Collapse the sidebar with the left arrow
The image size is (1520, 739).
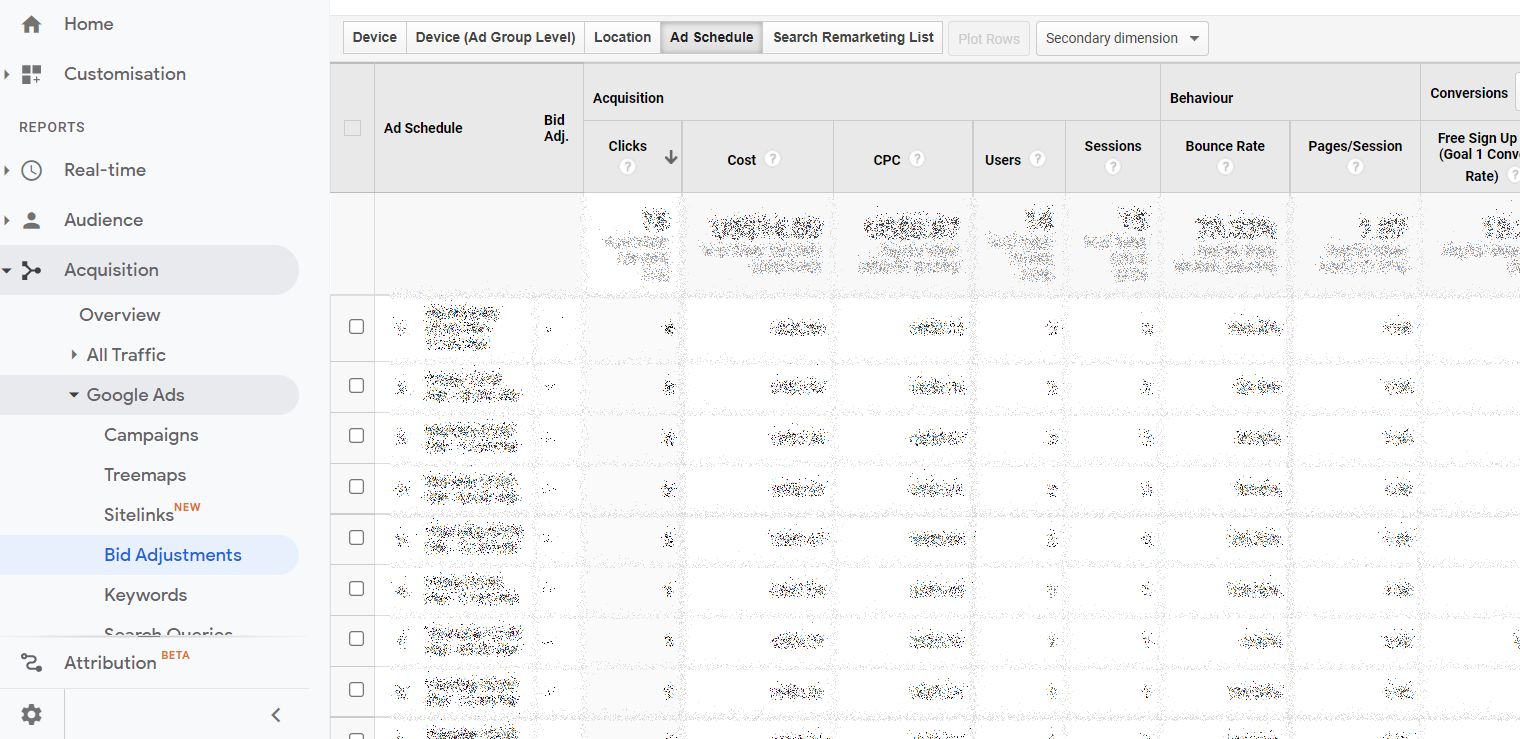tap(276, 714)
